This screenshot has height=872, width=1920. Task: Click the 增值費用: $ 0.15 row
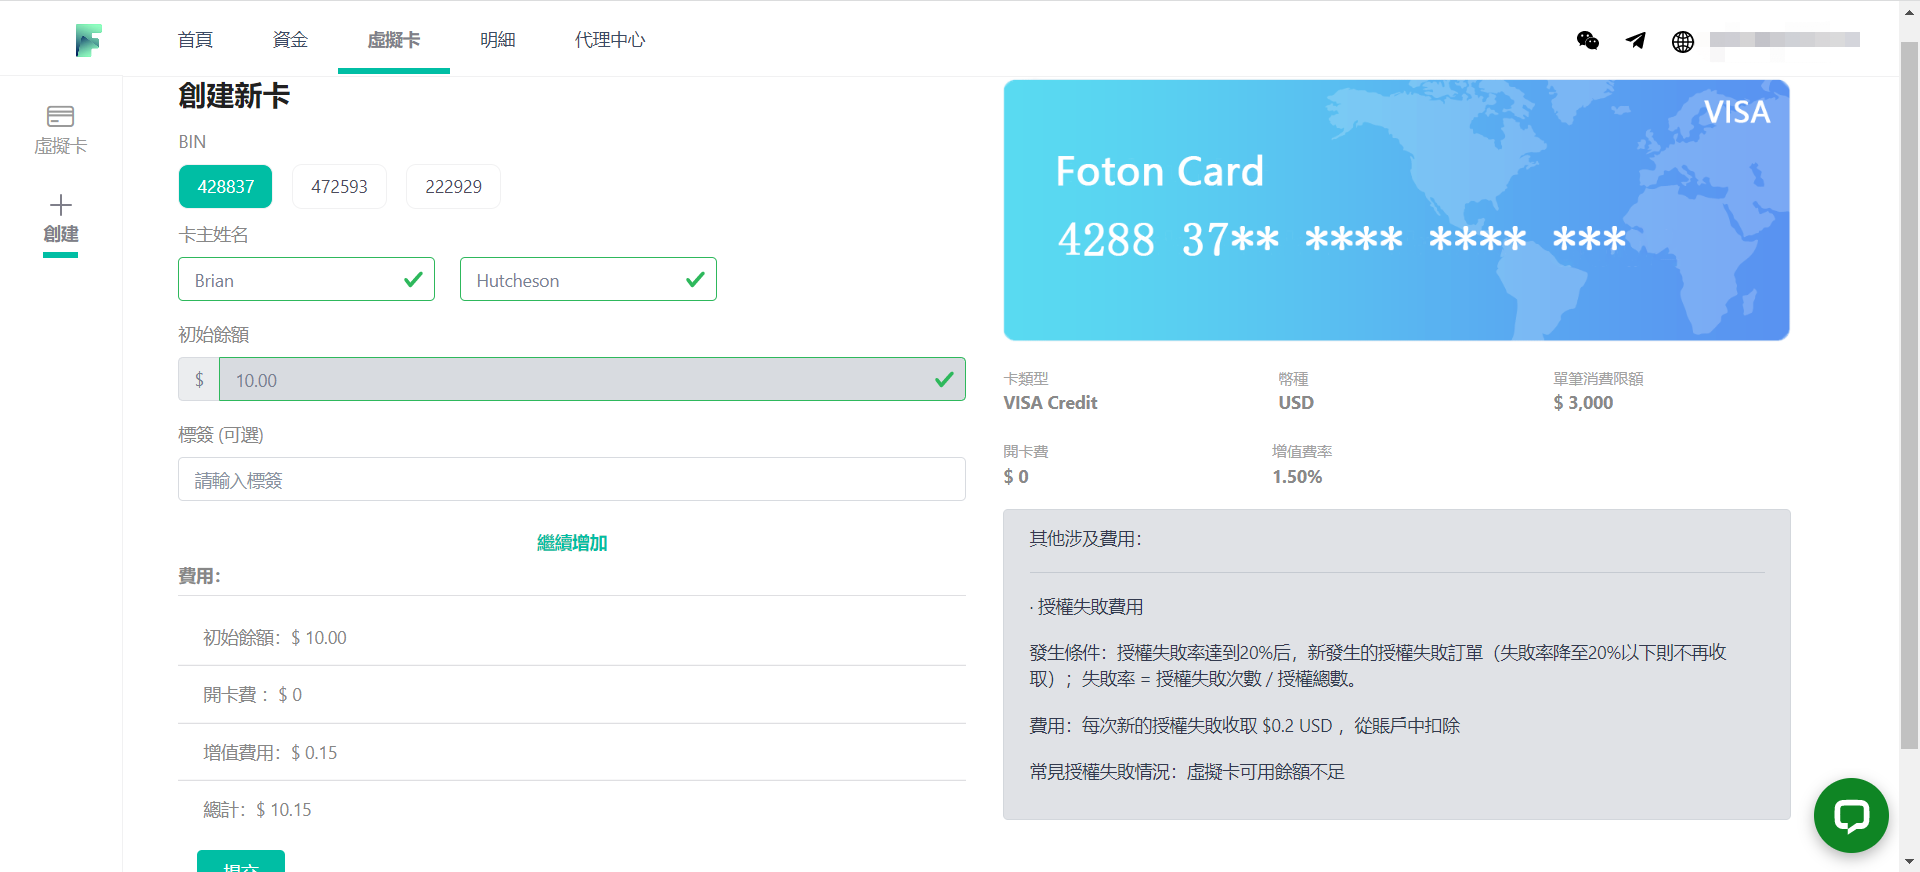click(x=572, y=752)
